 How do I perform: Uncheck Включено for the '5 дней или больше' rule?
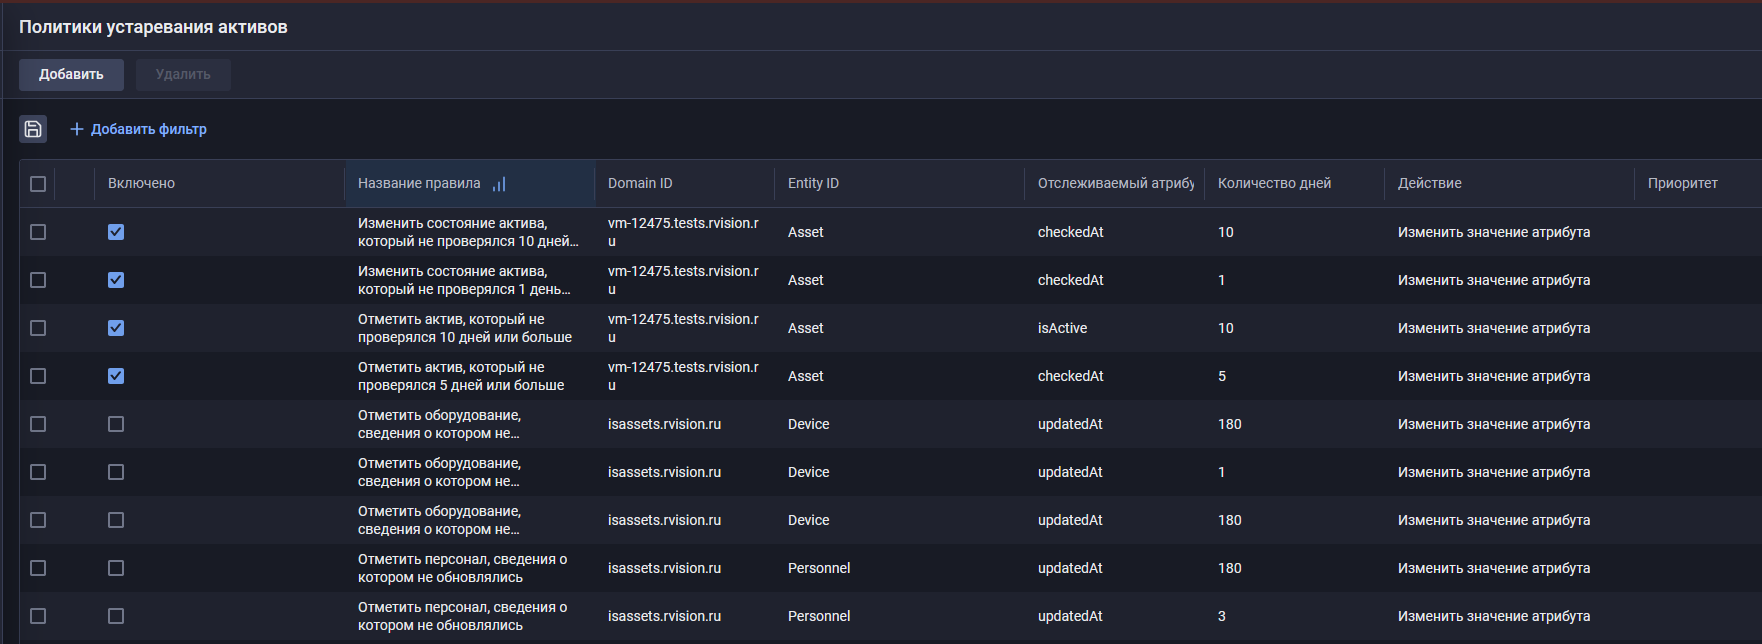116,376
